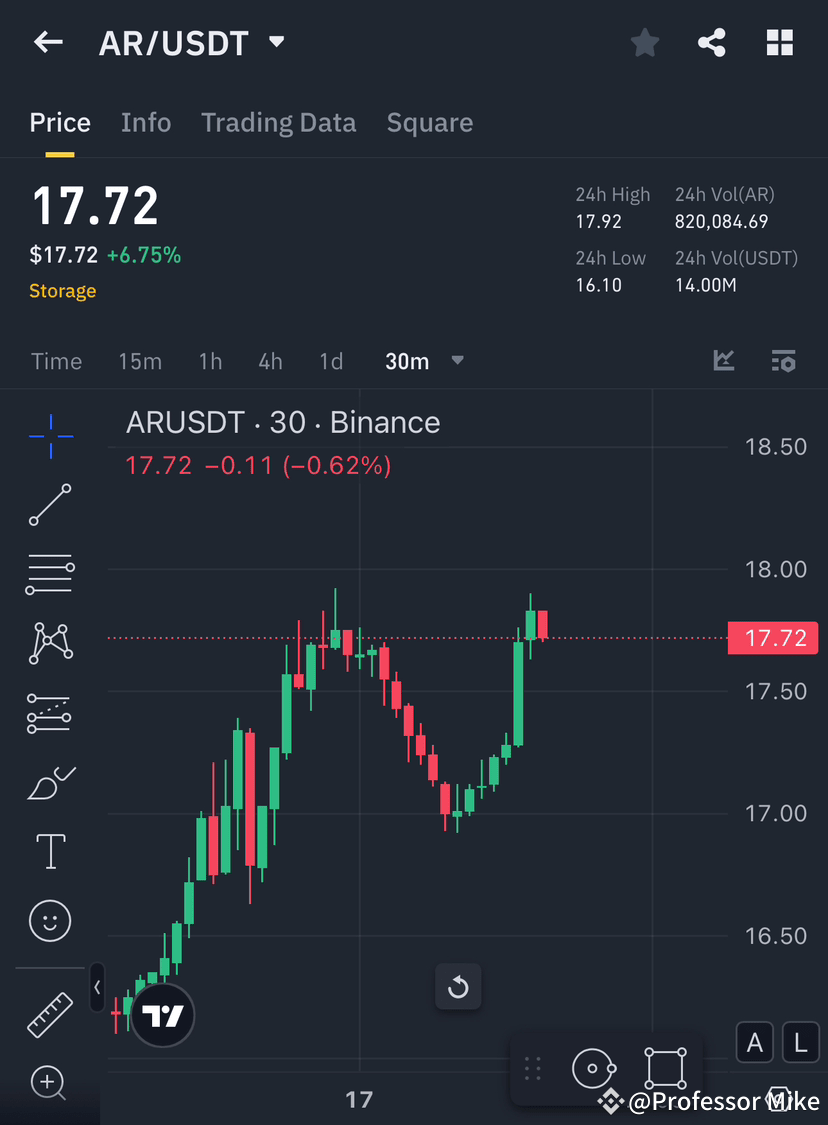Toggle auto scale with the A button
This screenshot has height=1125, width=828.
pos(755,1042)
